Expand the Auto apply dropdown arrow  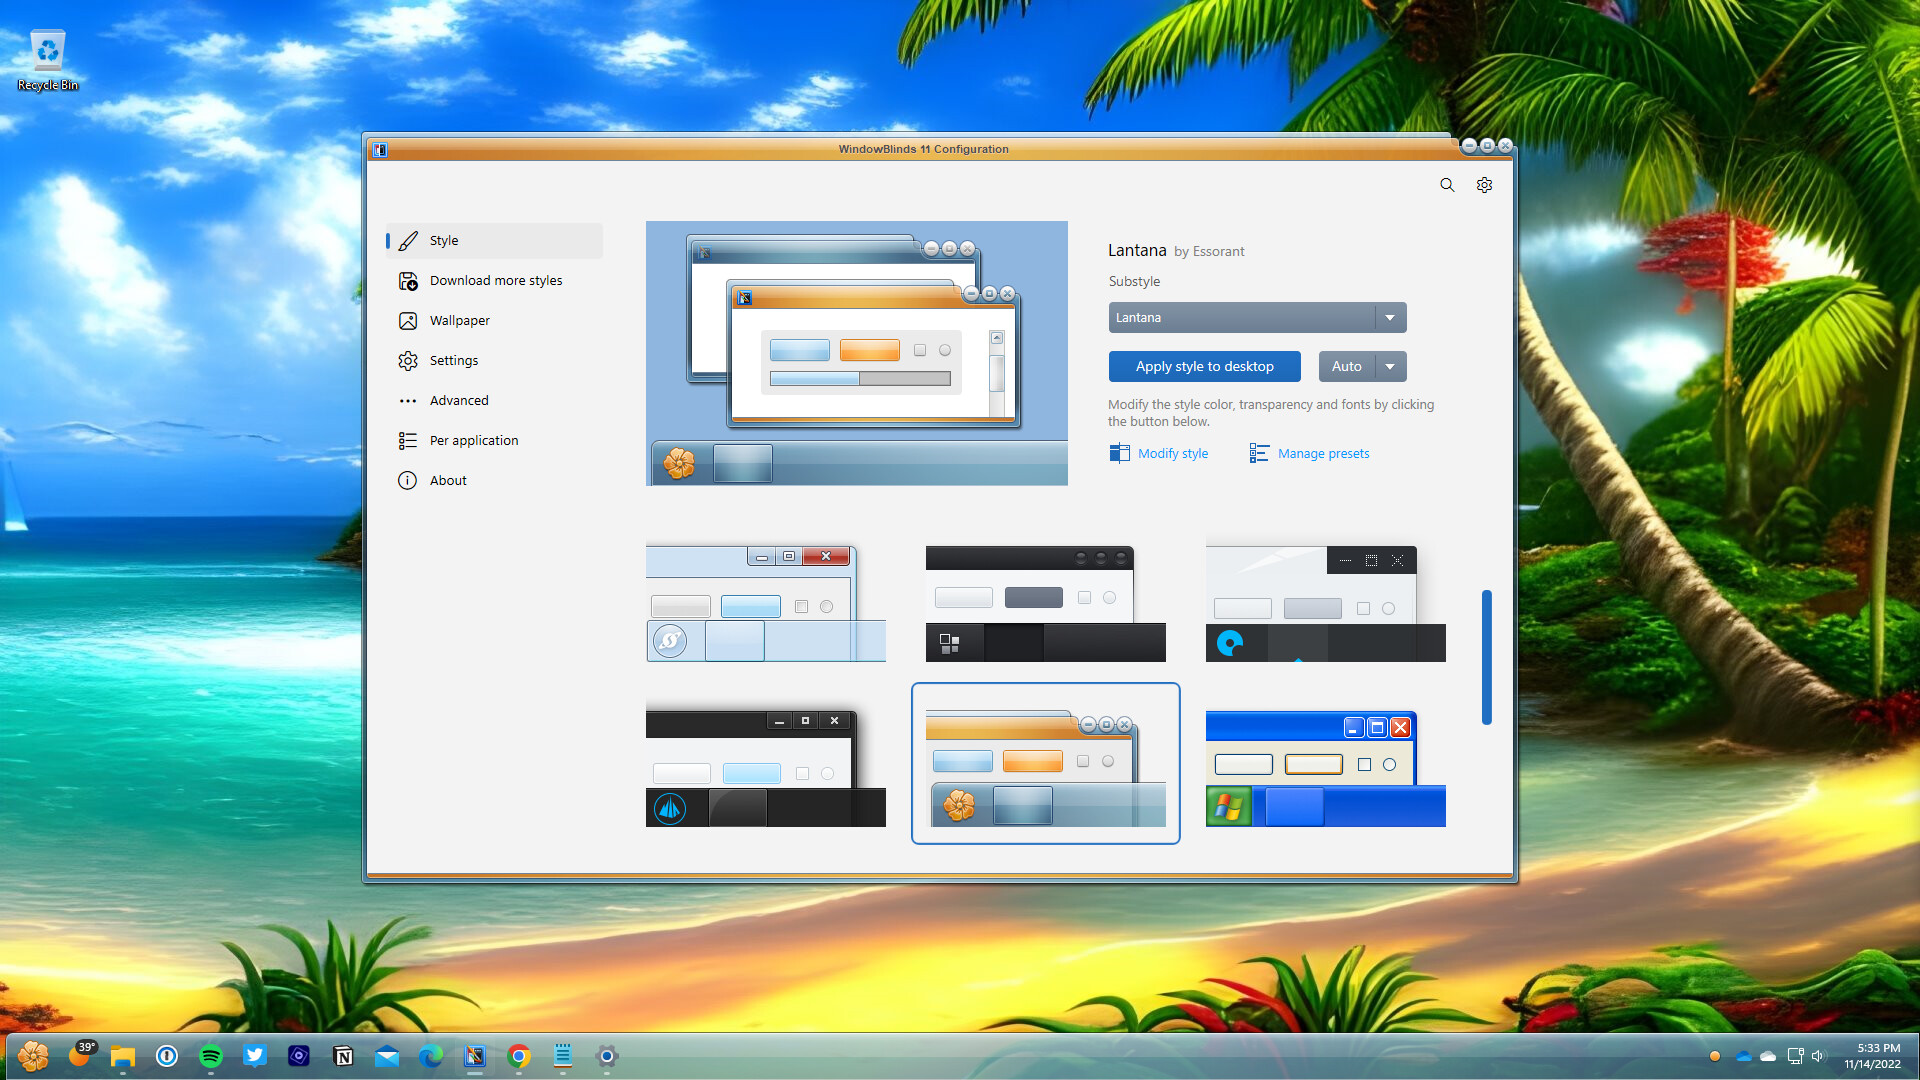(x=1391, y=366)
